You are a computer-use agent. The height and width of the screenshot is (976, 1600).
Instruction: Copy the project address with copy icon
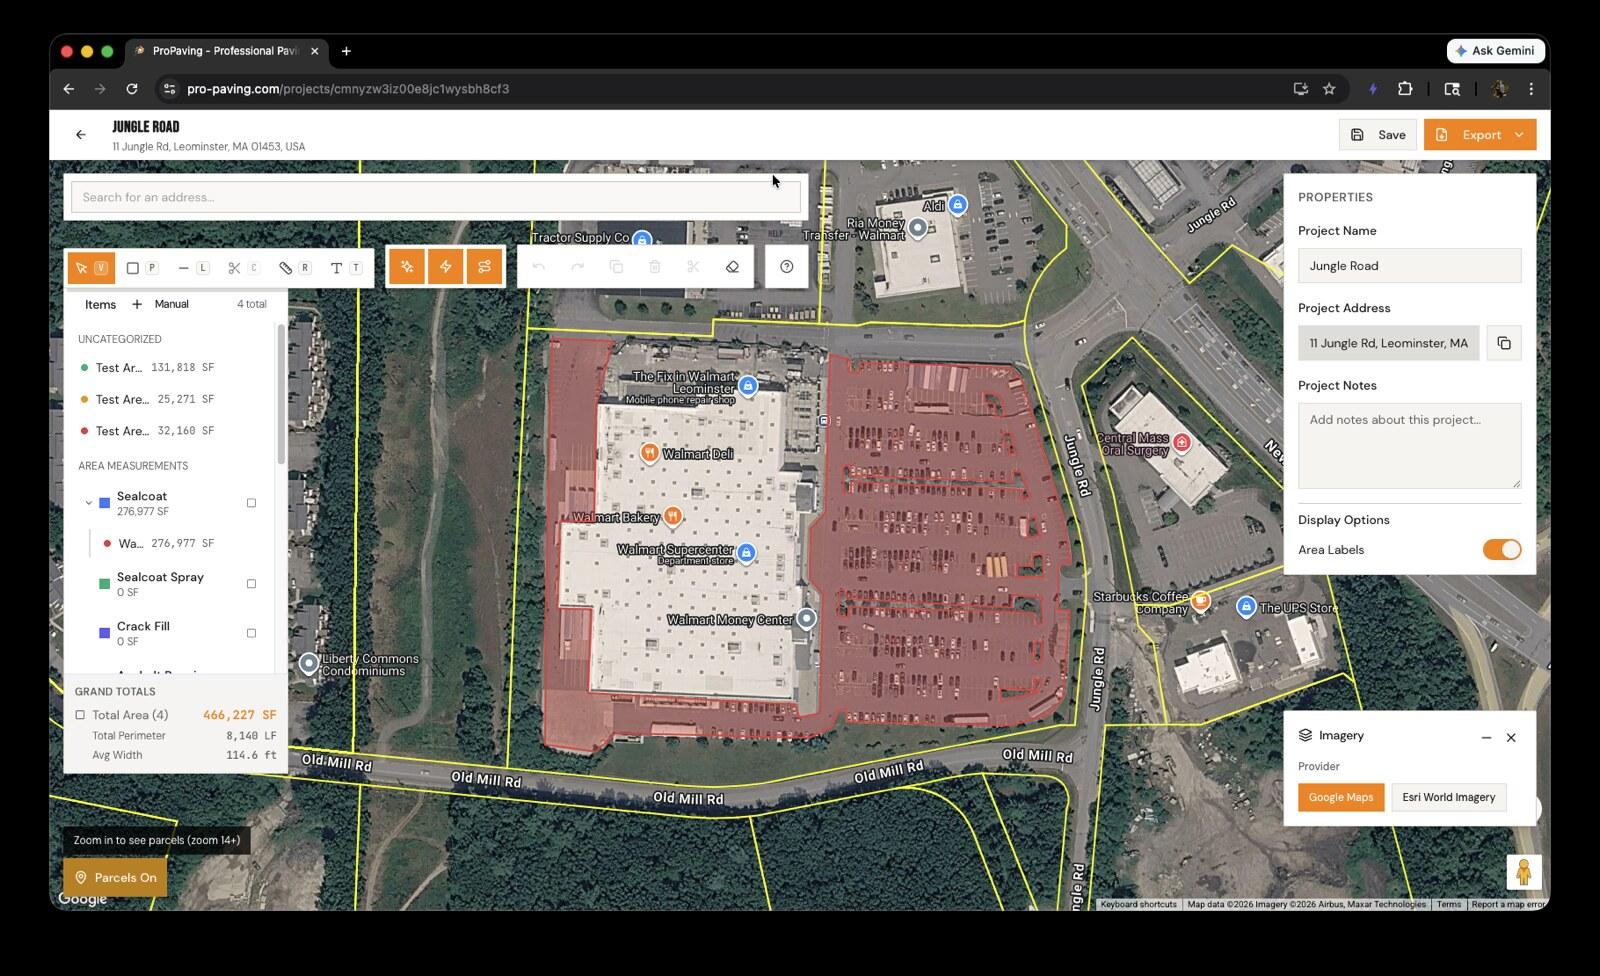(x=1504, y=343)
